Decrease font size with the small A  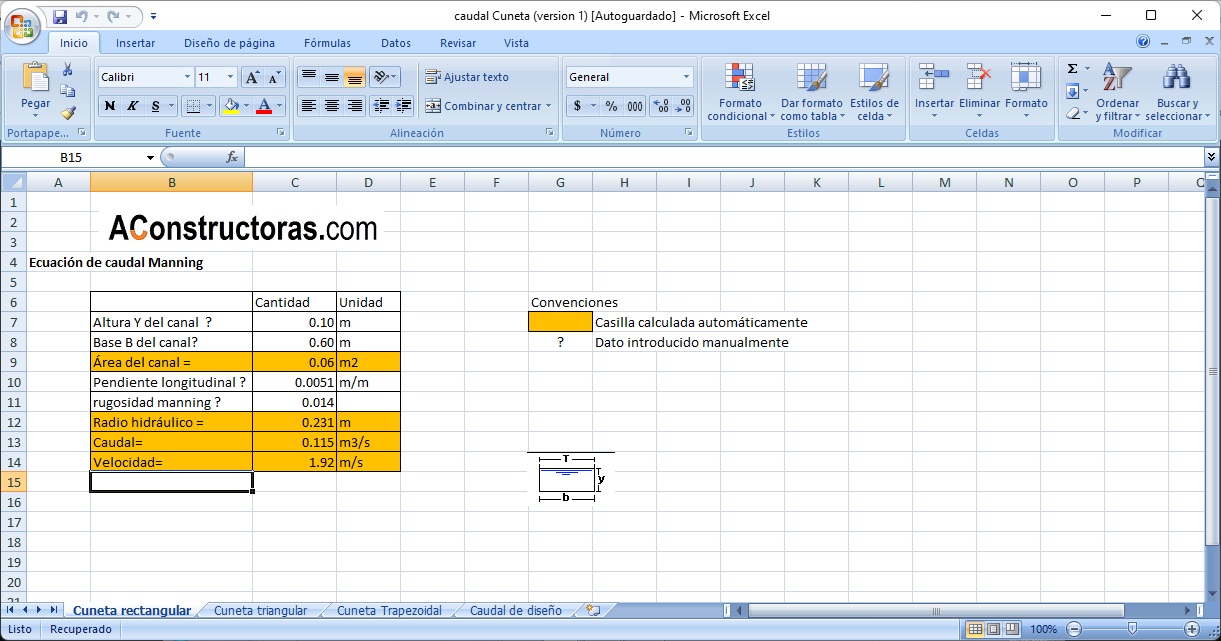[x=274, y=77]
